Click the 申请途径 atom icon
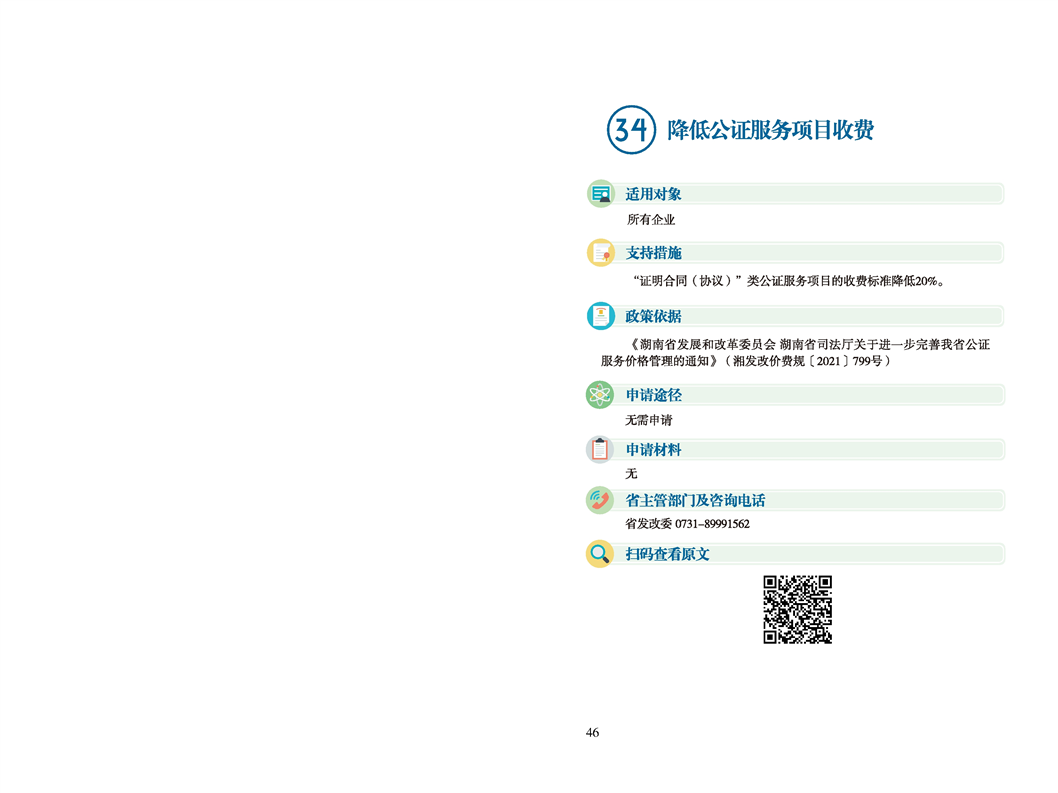 600,395
